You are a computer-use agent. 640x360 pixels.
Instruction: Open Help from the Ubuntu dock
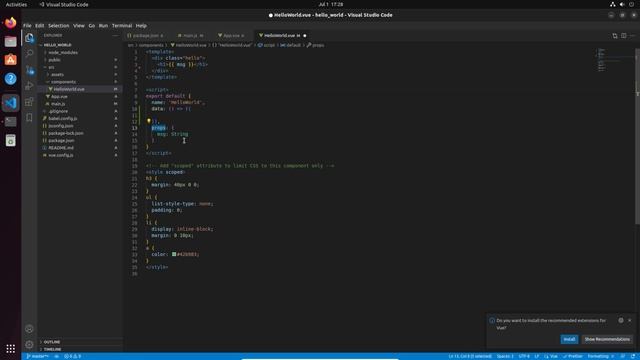click(x=11, y=79)
